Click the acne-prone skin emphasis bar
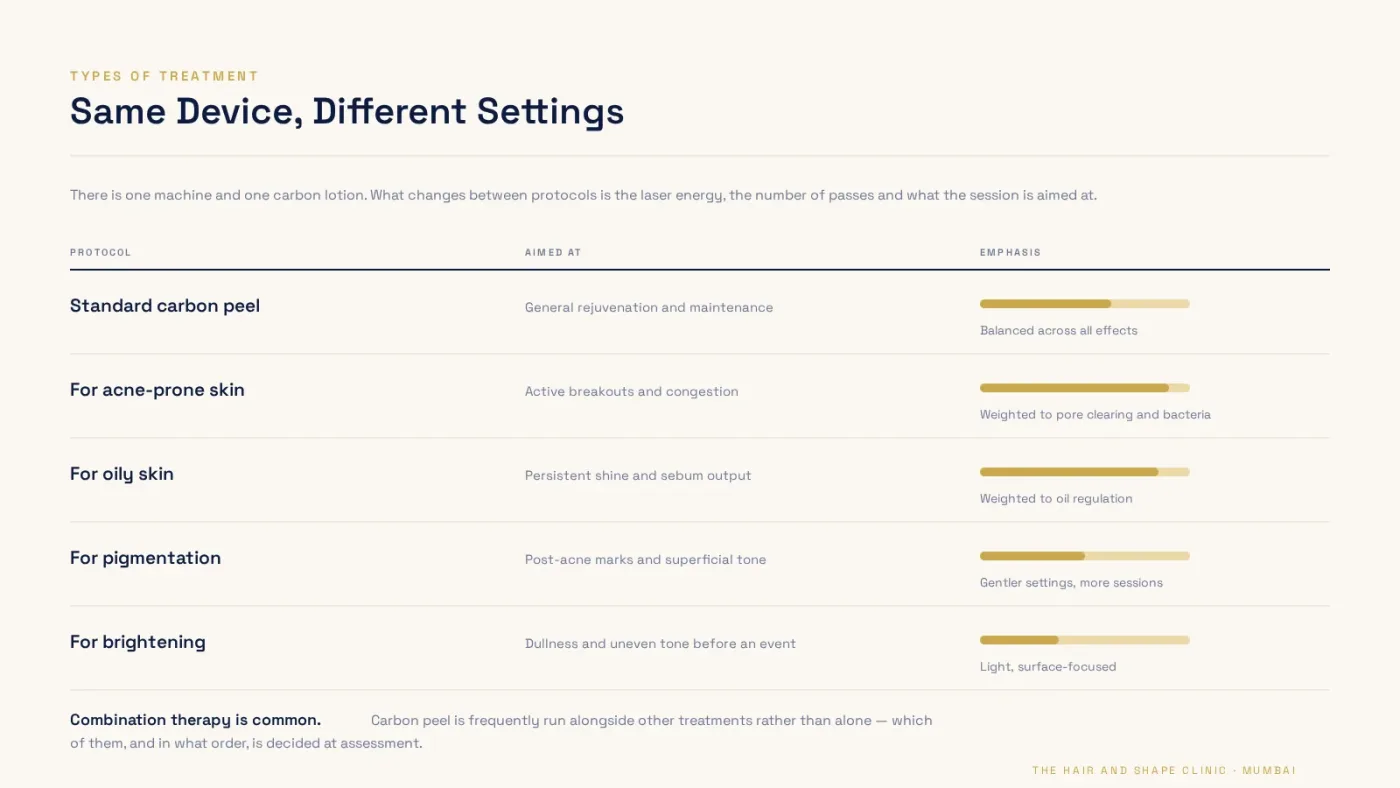Viewport: 1400px width, 788px height. click(x=1084, y=388)
